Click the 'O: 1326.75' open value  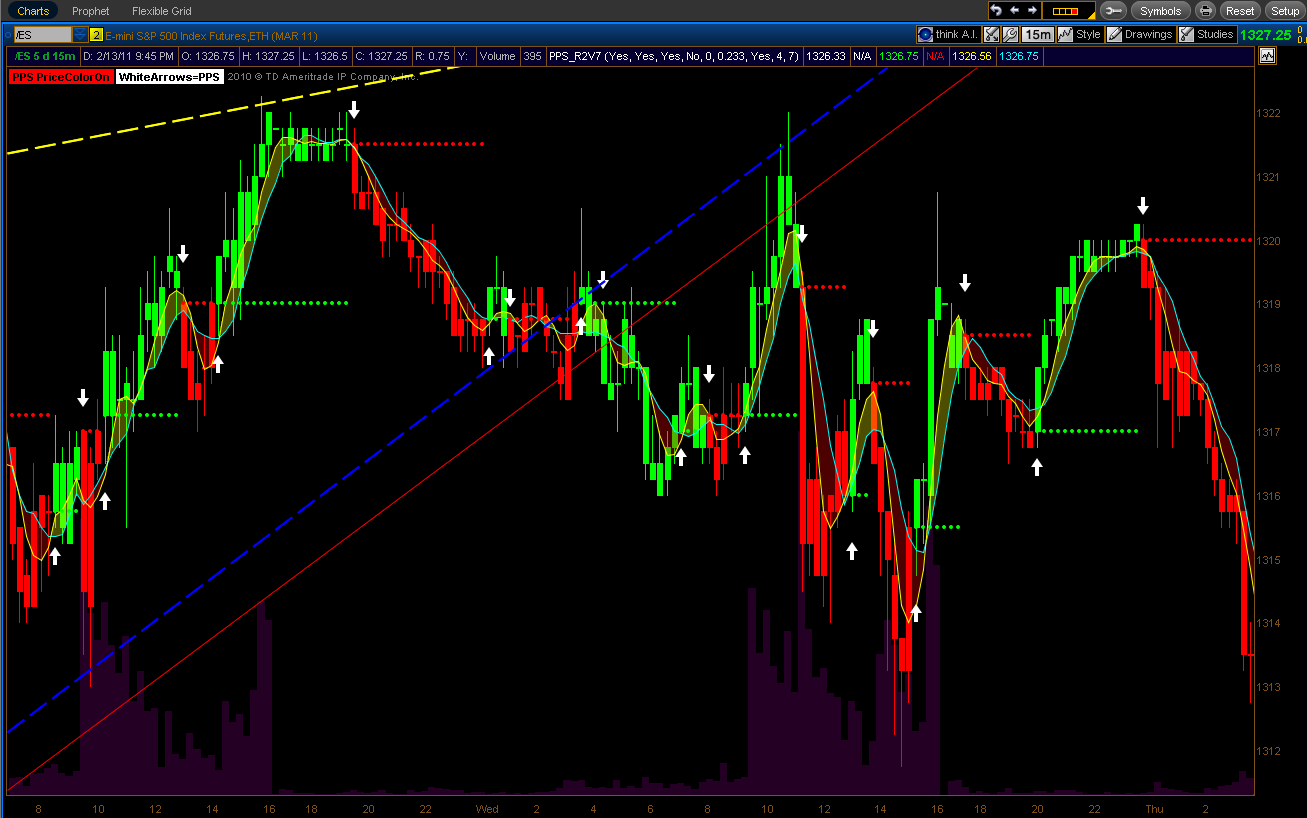click(208, 57)
